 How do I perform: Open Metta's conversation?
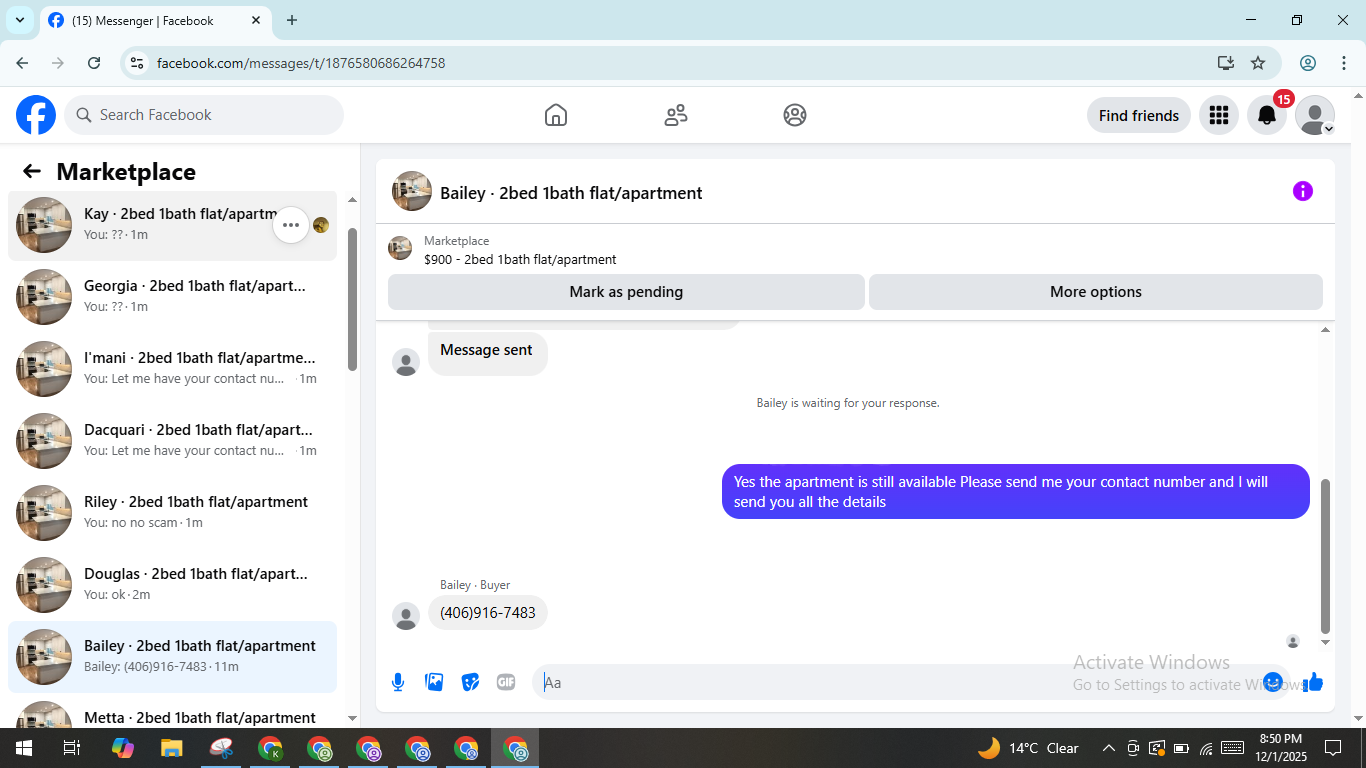[172, 712]
